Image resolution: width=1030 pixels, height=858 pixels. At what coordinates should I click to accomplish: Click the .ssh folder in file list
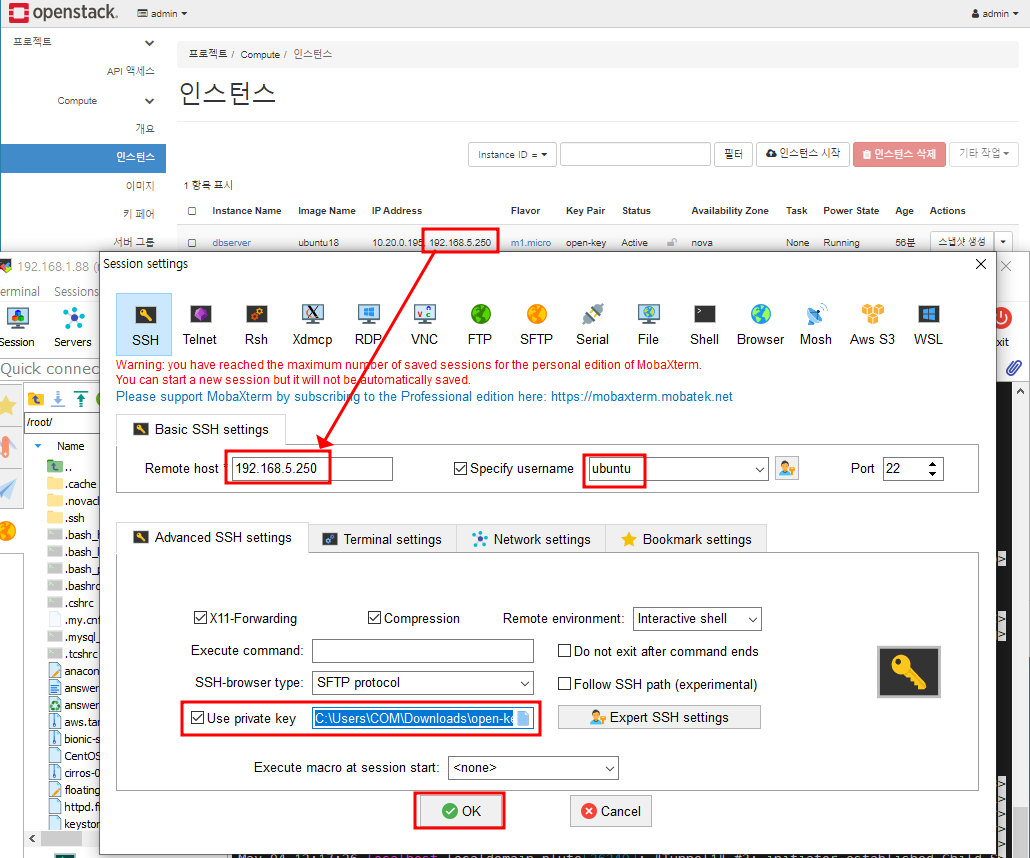coord(66,518)
